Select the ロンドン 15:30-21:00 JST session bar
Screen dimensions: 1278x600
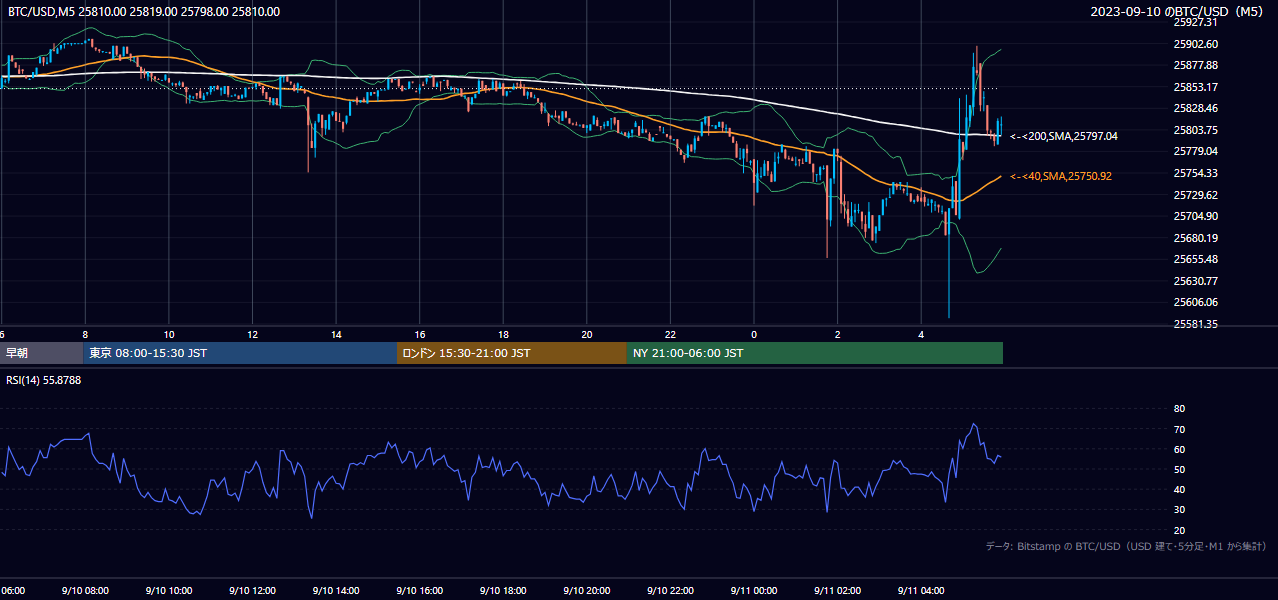pyautogui.click(x=512, y=353)
